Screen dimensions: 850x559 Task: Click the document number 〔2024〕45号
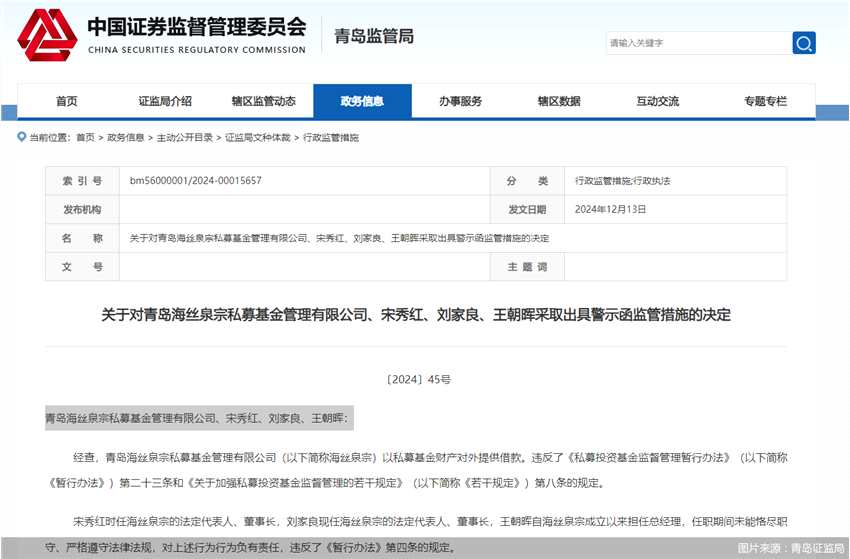[417, 380]
